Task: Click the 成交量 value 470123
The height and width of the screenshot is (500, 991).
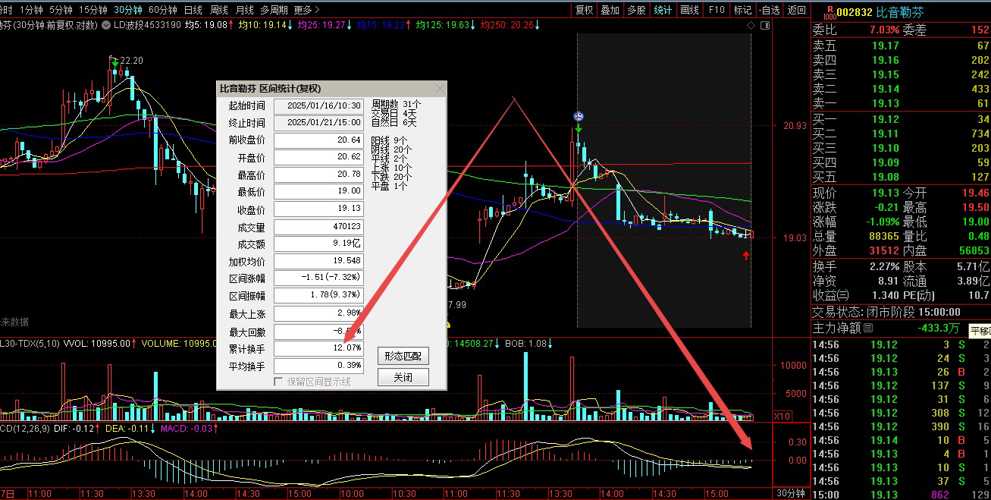Action: (x=319, y=226)
